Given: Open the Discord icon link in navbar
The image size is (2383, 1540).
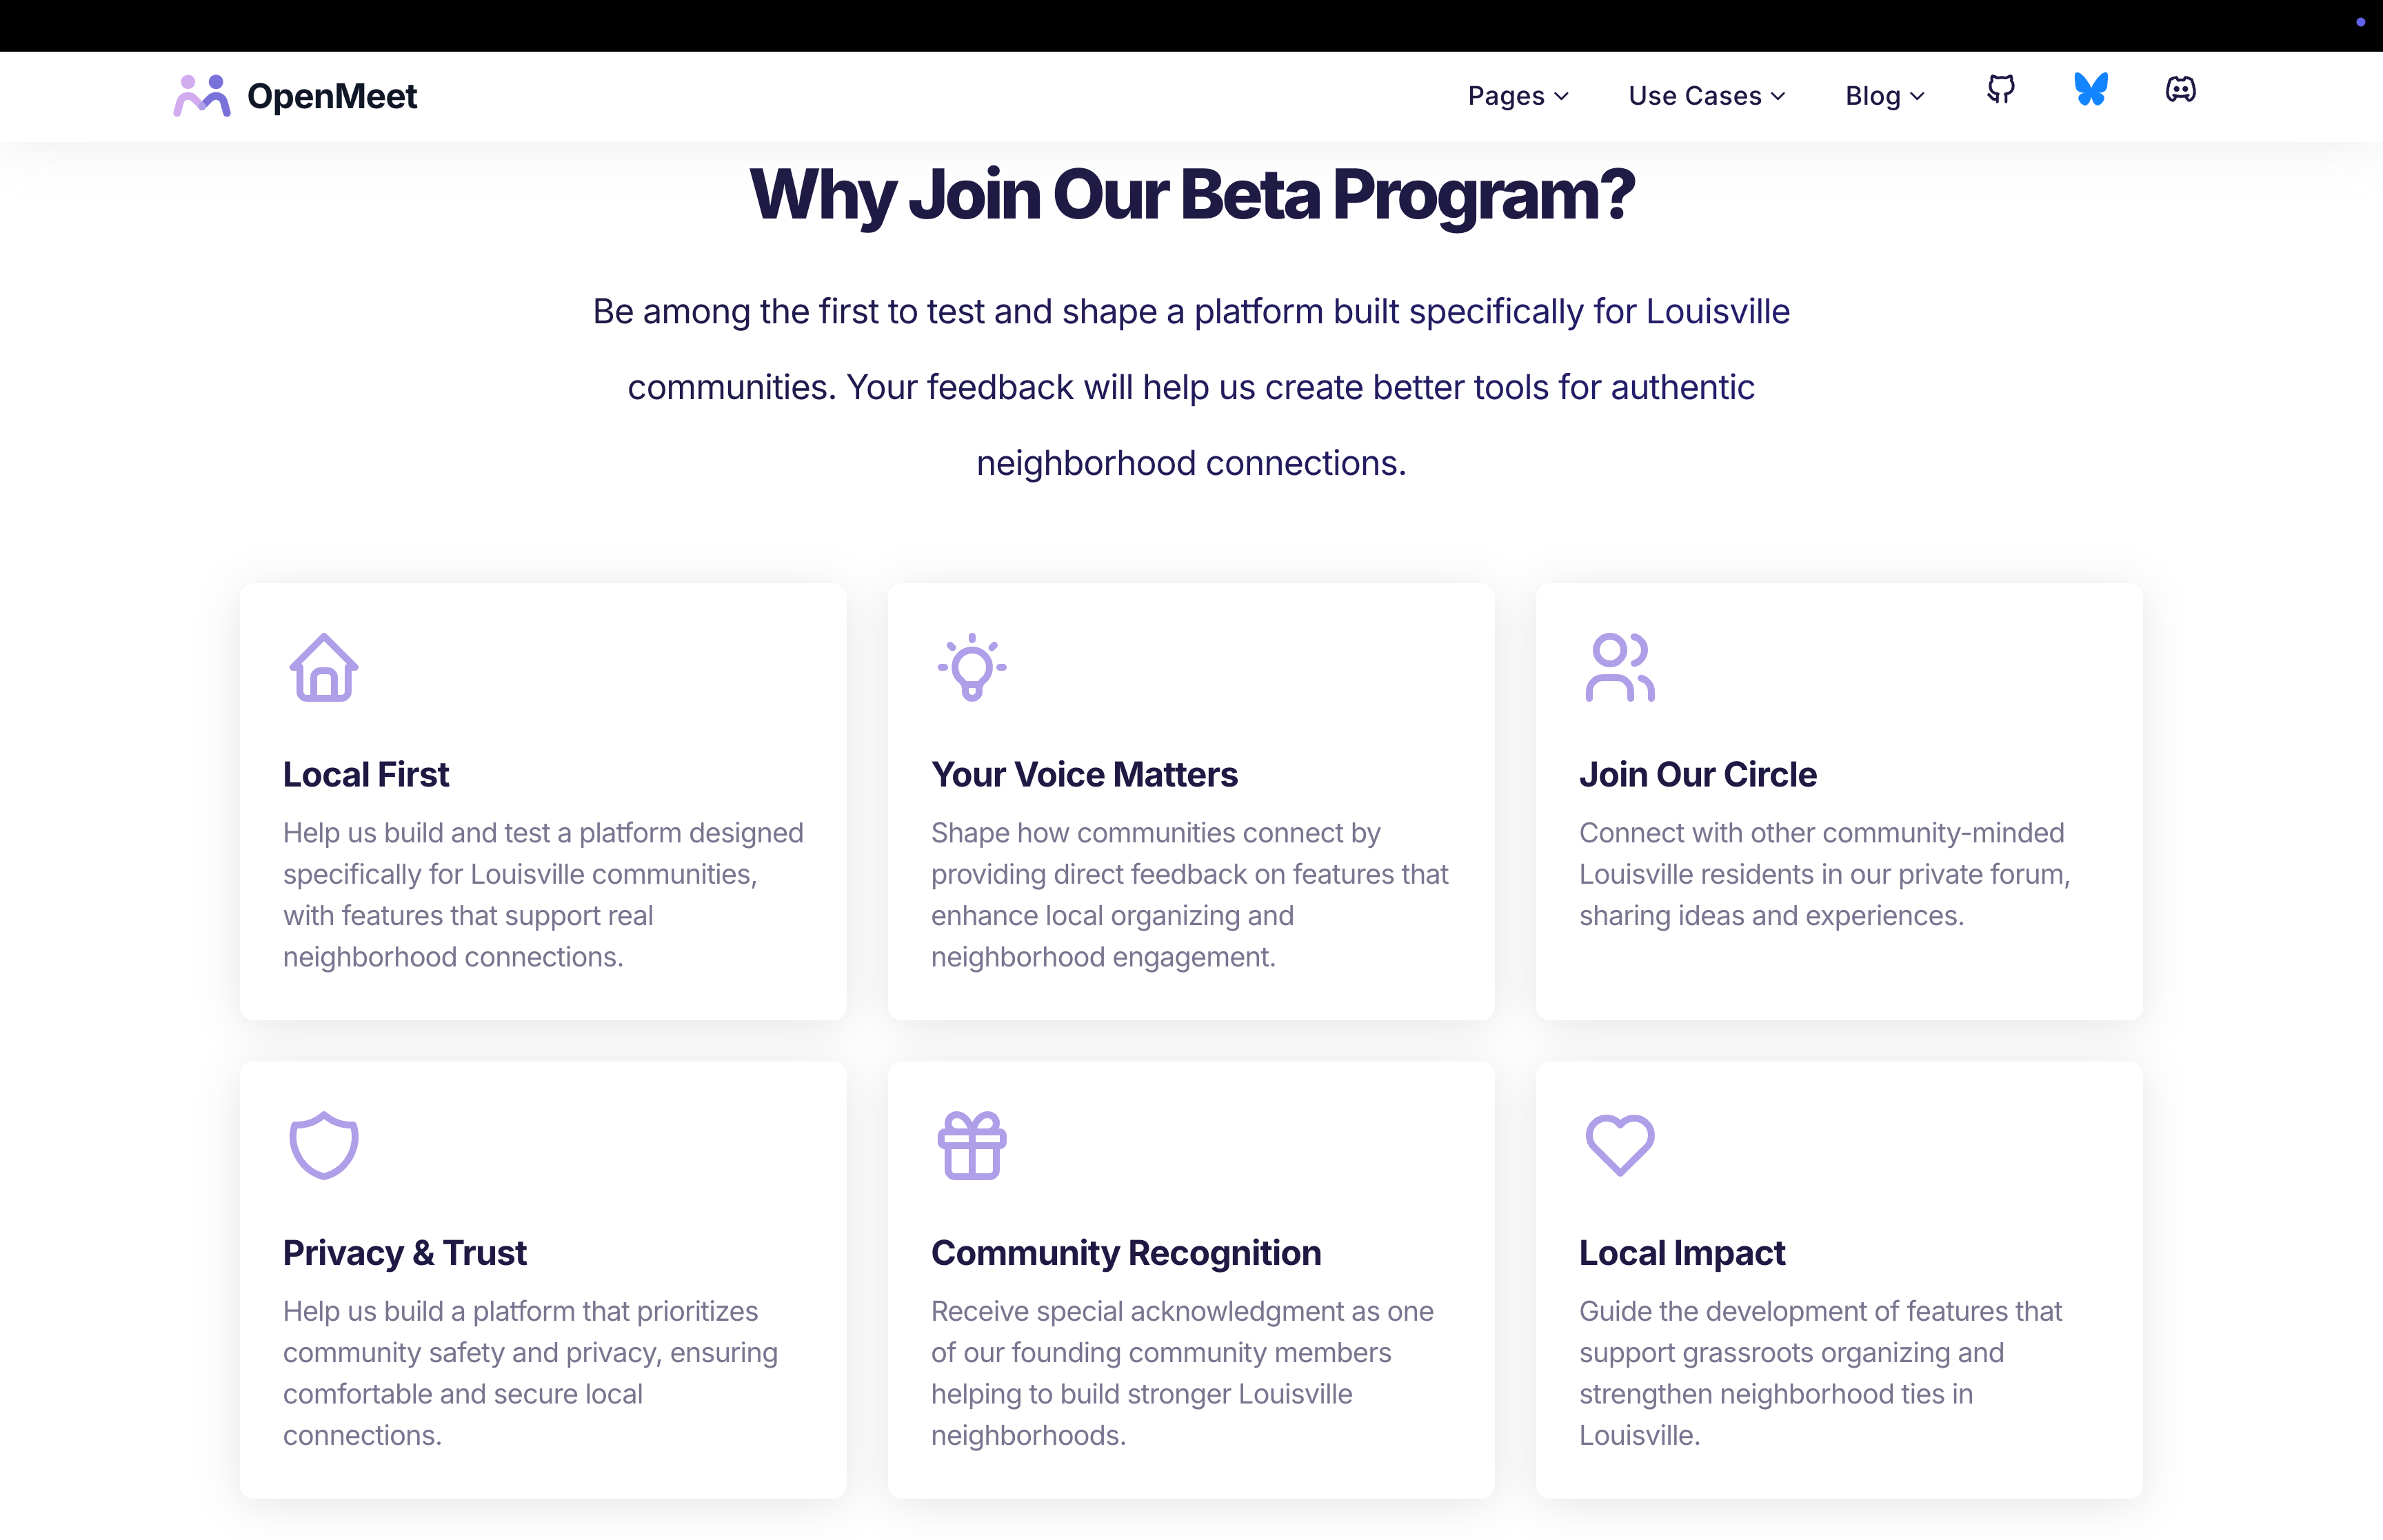Looking at the screenshot, I should (2180, 90).
